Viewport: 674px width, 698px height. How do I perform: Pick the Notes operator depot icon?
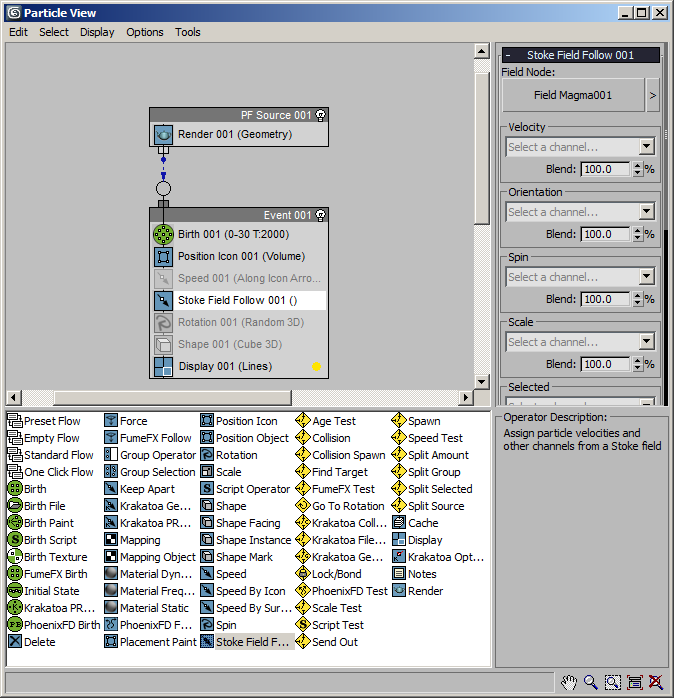pyautogui.click(x=399, y=574)
